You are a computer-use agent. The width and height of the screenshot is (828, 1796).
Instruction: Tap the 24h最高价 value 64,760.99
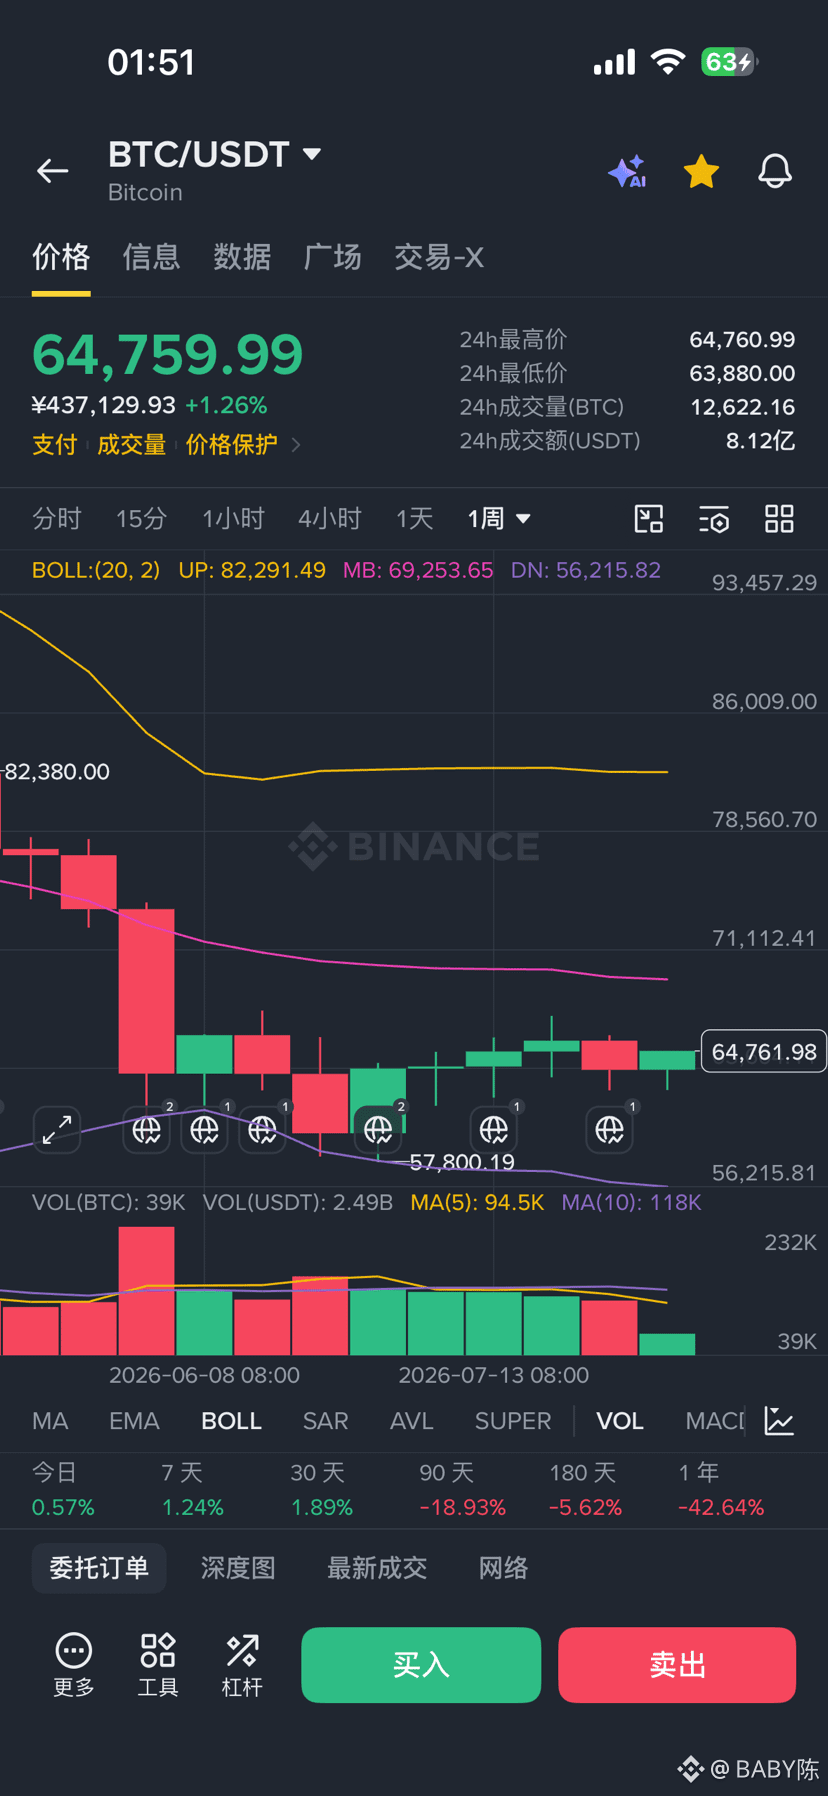[742, 340]
